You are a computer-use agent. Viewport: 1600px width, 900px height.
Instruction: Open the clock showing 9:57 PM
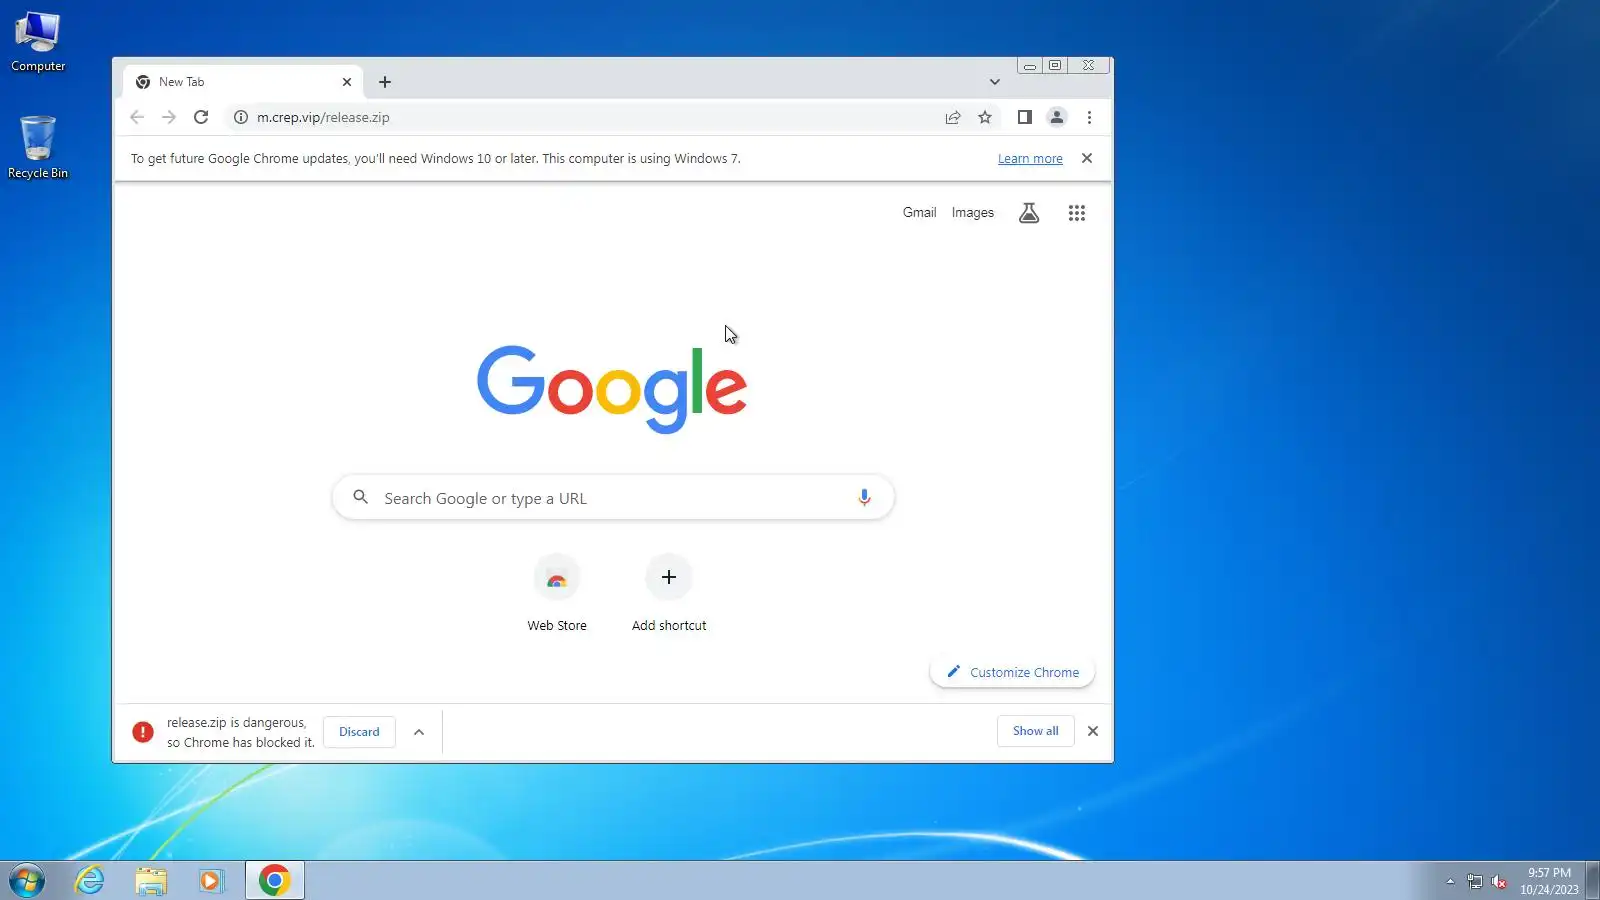click(1549, 881)
